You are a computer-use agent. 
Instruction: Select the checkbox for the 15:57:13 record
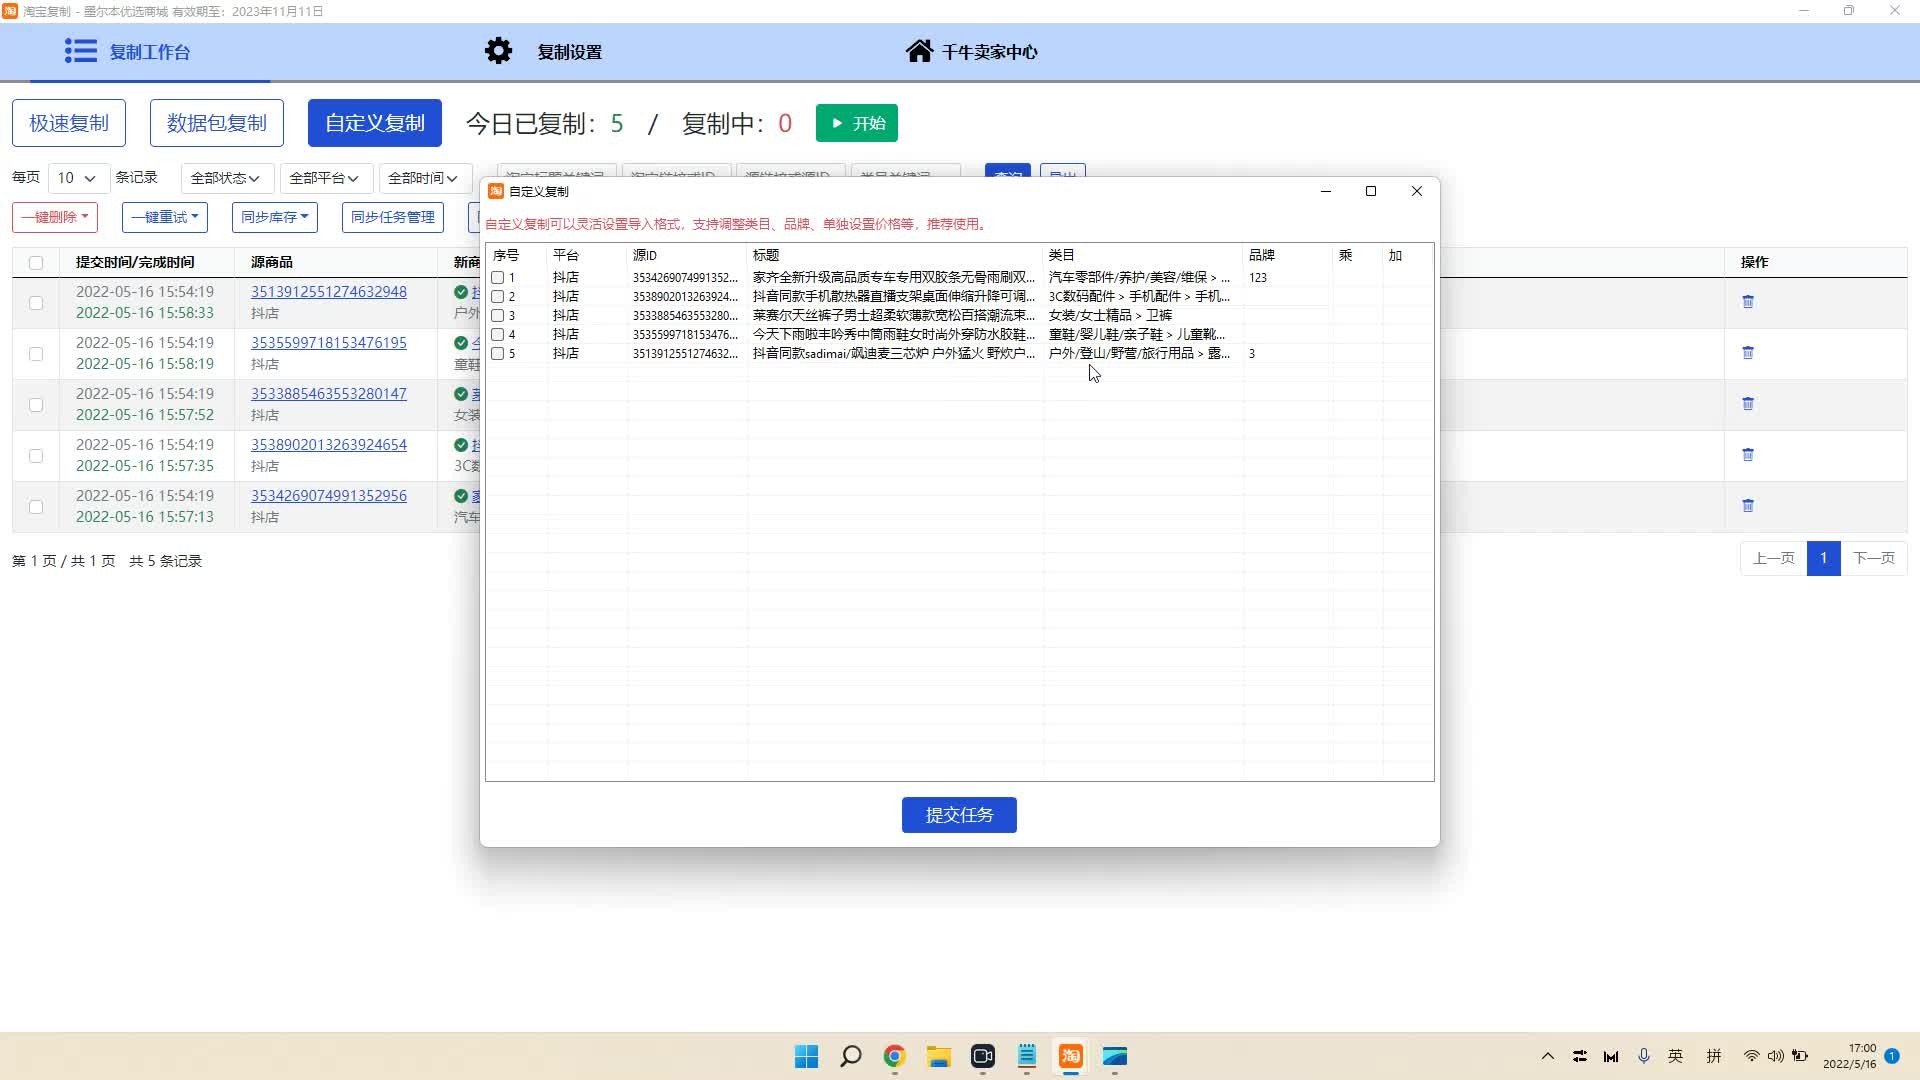click(x=36, y=507)
